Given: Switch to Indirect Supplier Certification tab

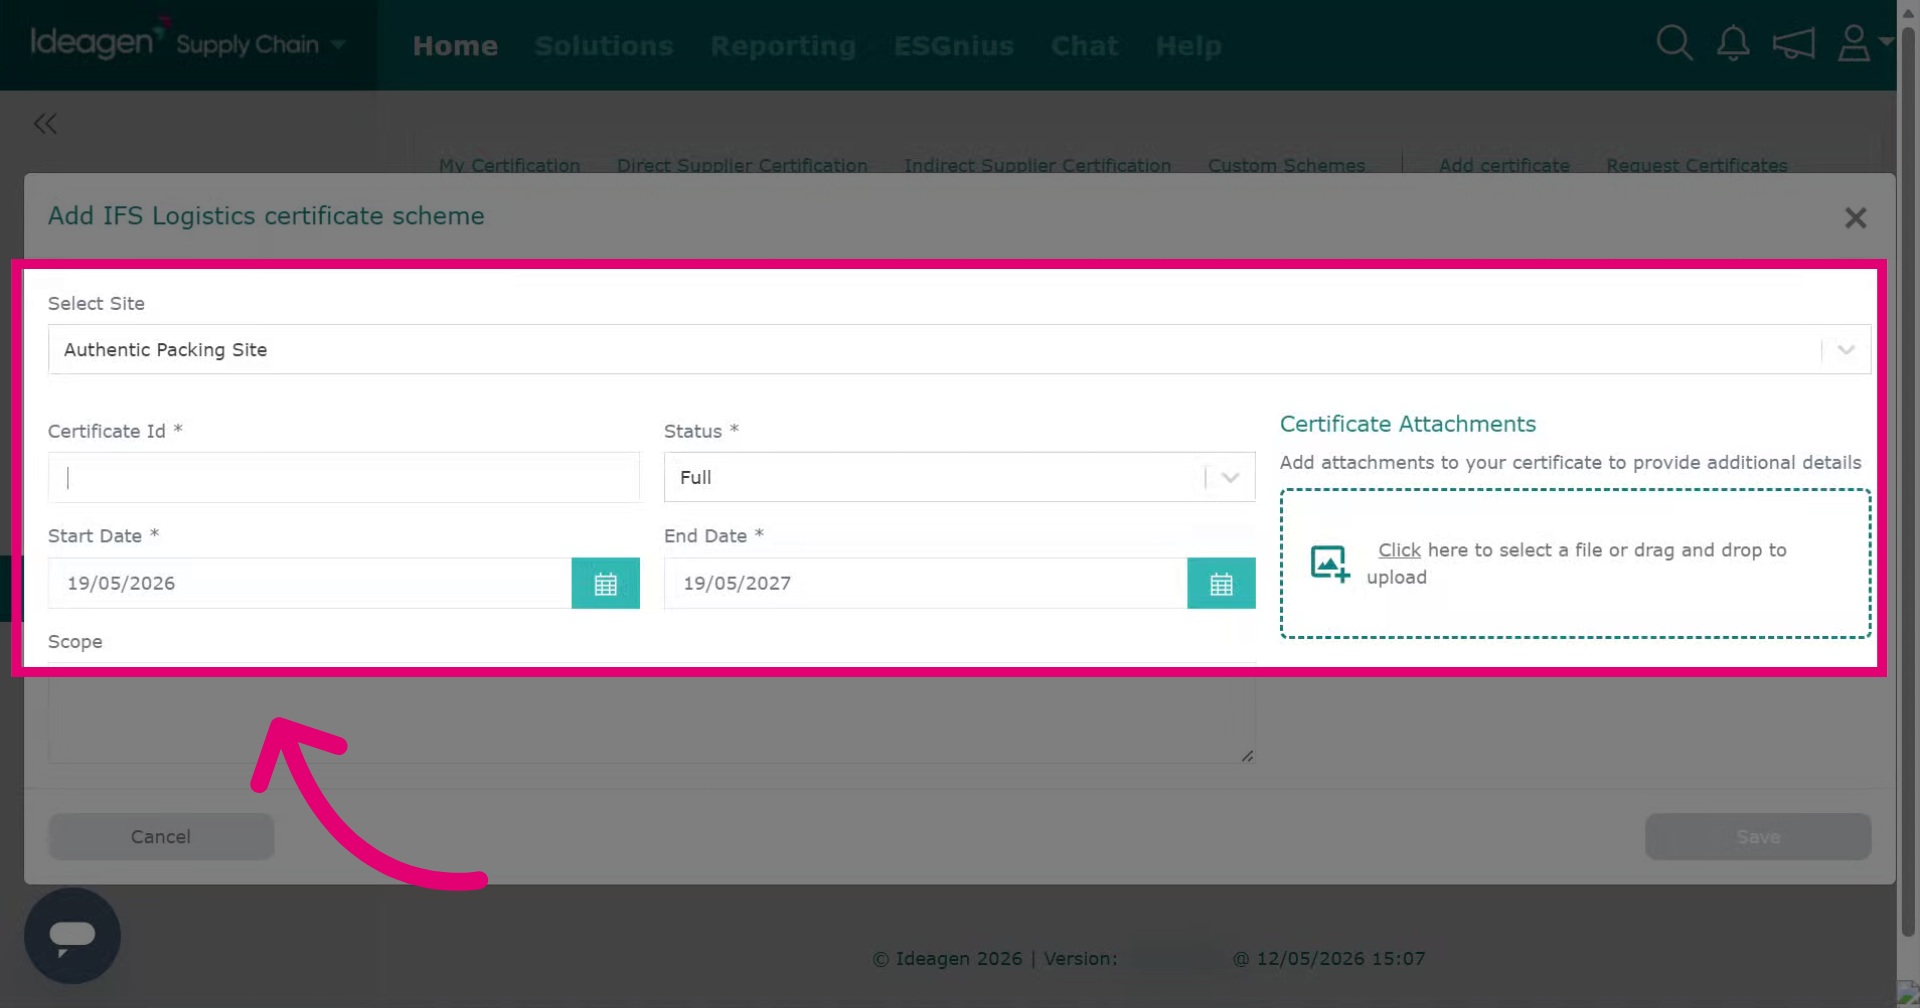Looking at the screenshot, I should [1037, 165].
